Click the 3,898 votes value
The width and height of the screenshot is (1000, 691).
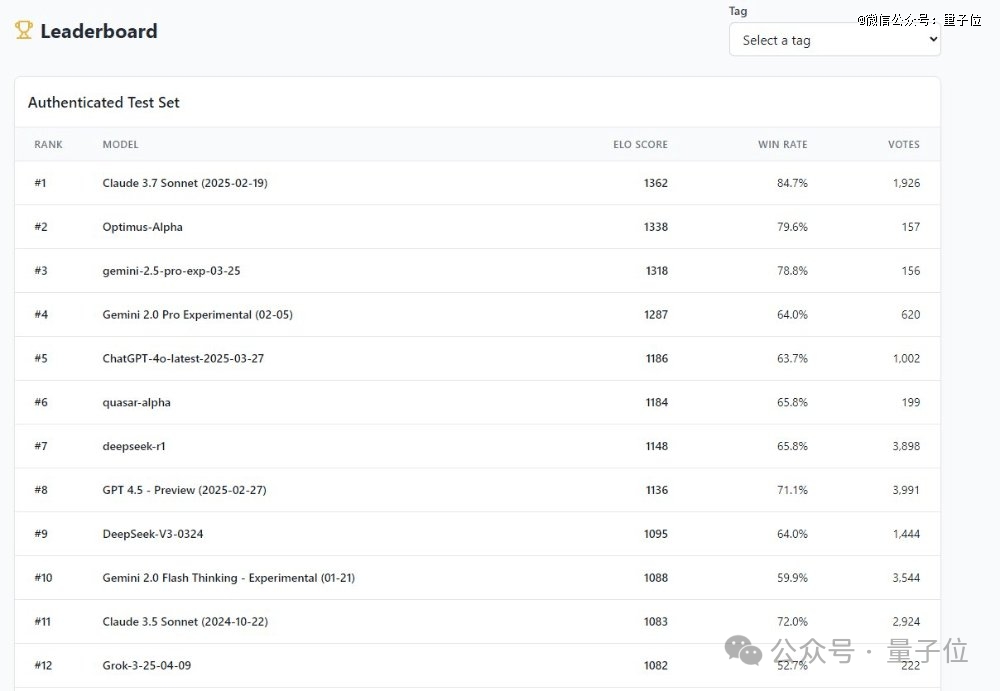tap(906, 447)
